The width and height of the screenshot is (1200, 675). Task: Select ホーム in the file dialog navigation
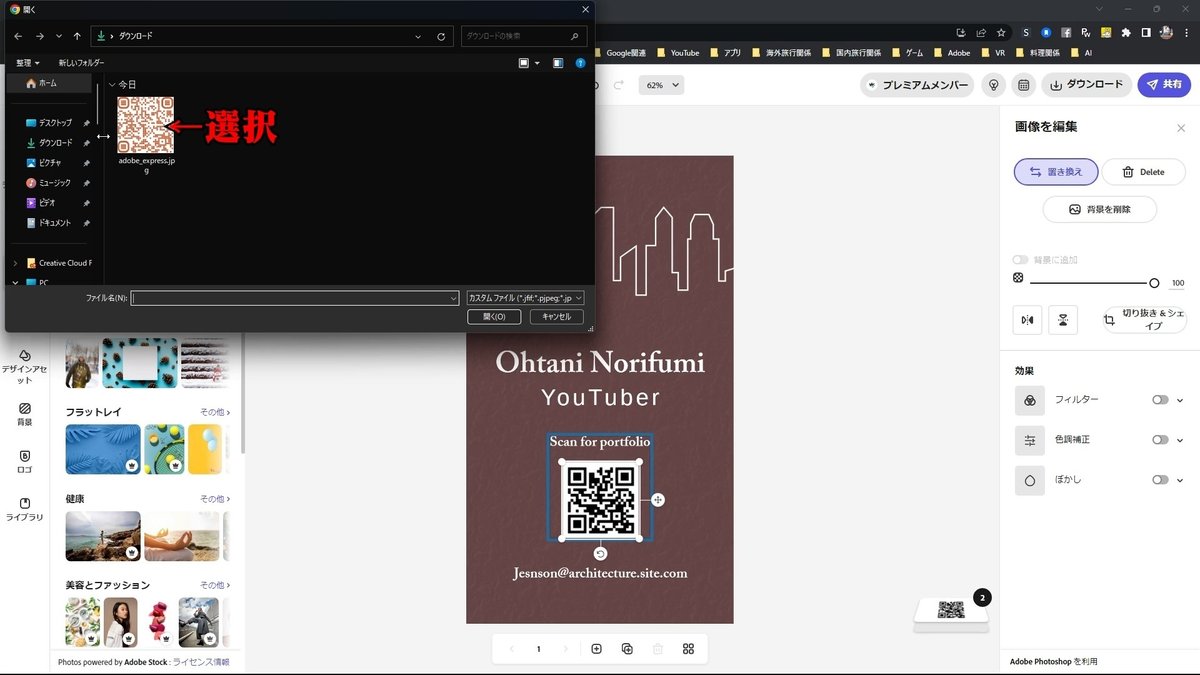pos(48,83)
